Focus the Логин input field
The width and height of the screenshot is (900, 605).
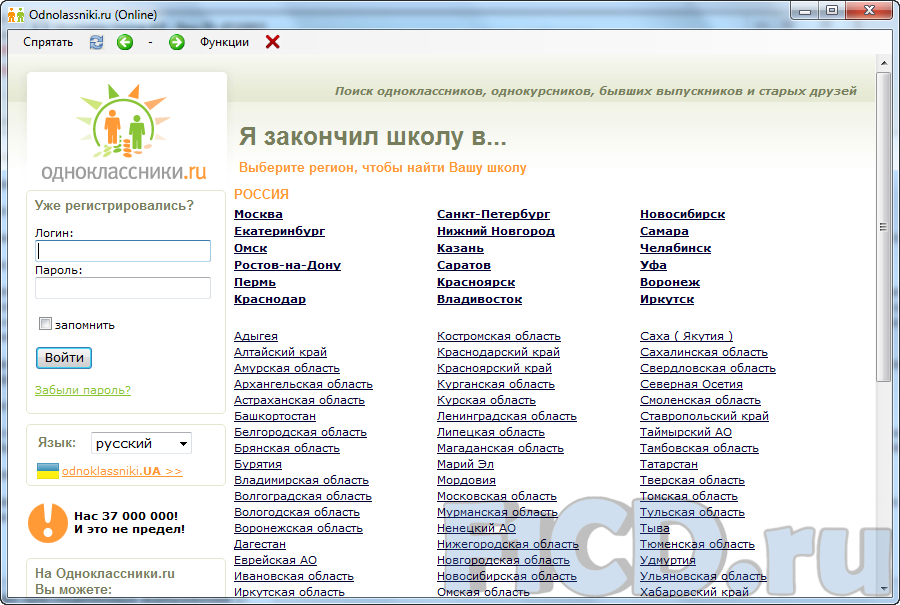tap(123, 251)
